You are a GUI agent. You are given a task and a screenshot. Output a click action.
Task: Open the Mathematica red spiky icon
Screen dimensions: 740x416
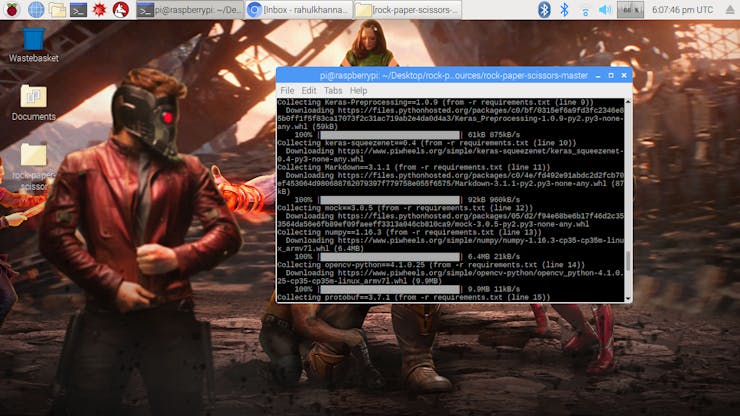point(99,9)
